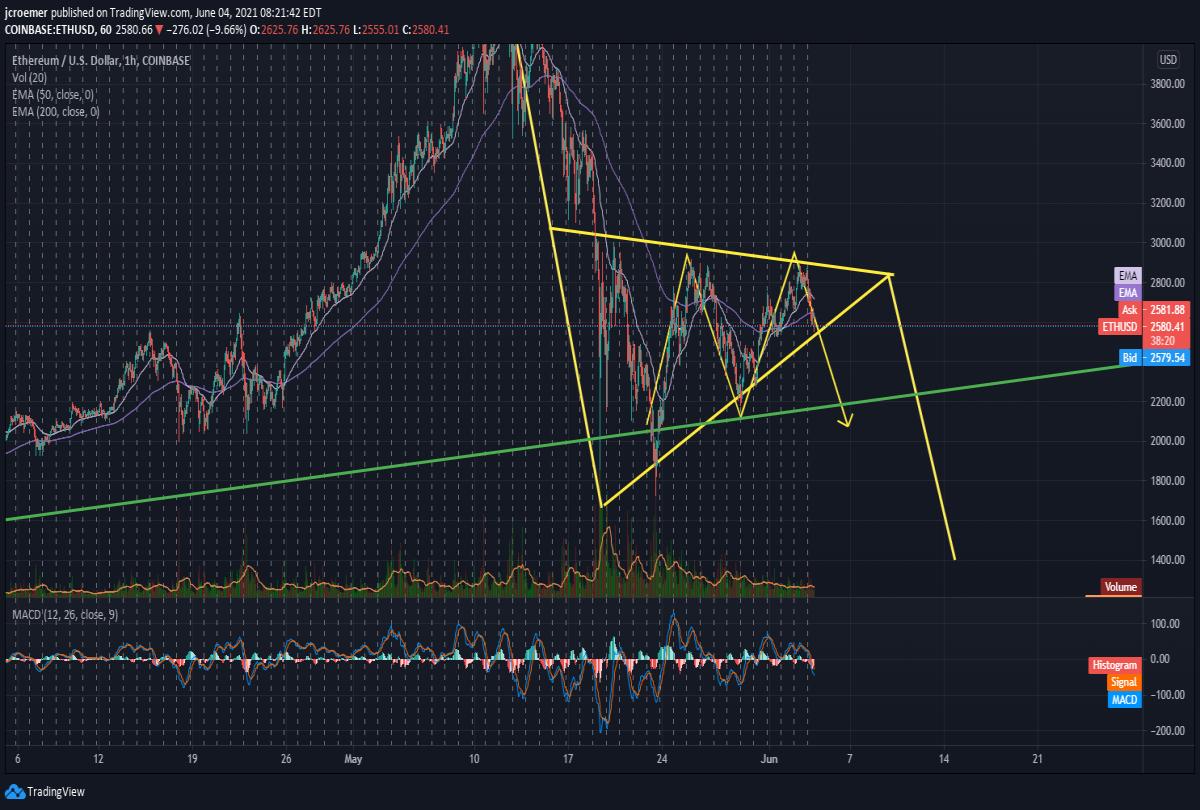The height and width of the screenshot is (810, 1200).
Task: Click the −200.00 MACD axis label
Action: [x=1167, y=731]
